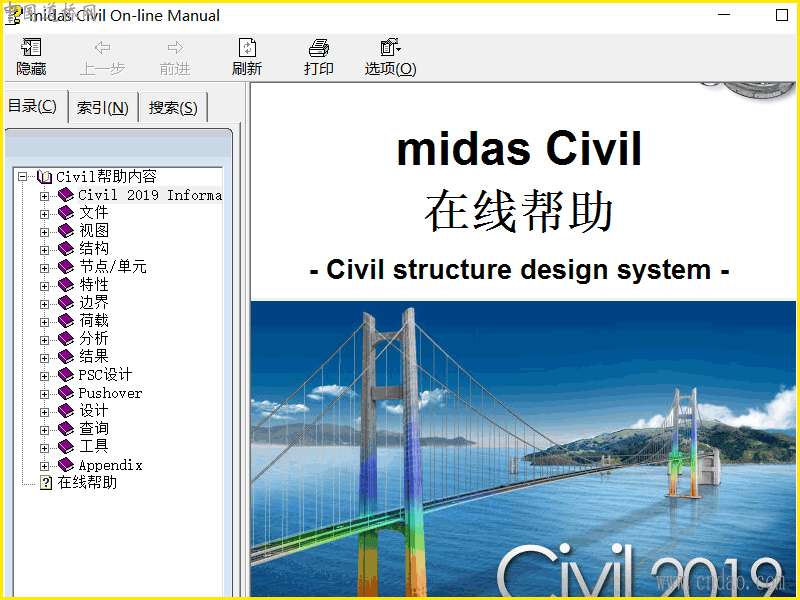This screenshot has height=600, width=800.
Task: Expand the 分析 tree node
Action: (44, 340)
